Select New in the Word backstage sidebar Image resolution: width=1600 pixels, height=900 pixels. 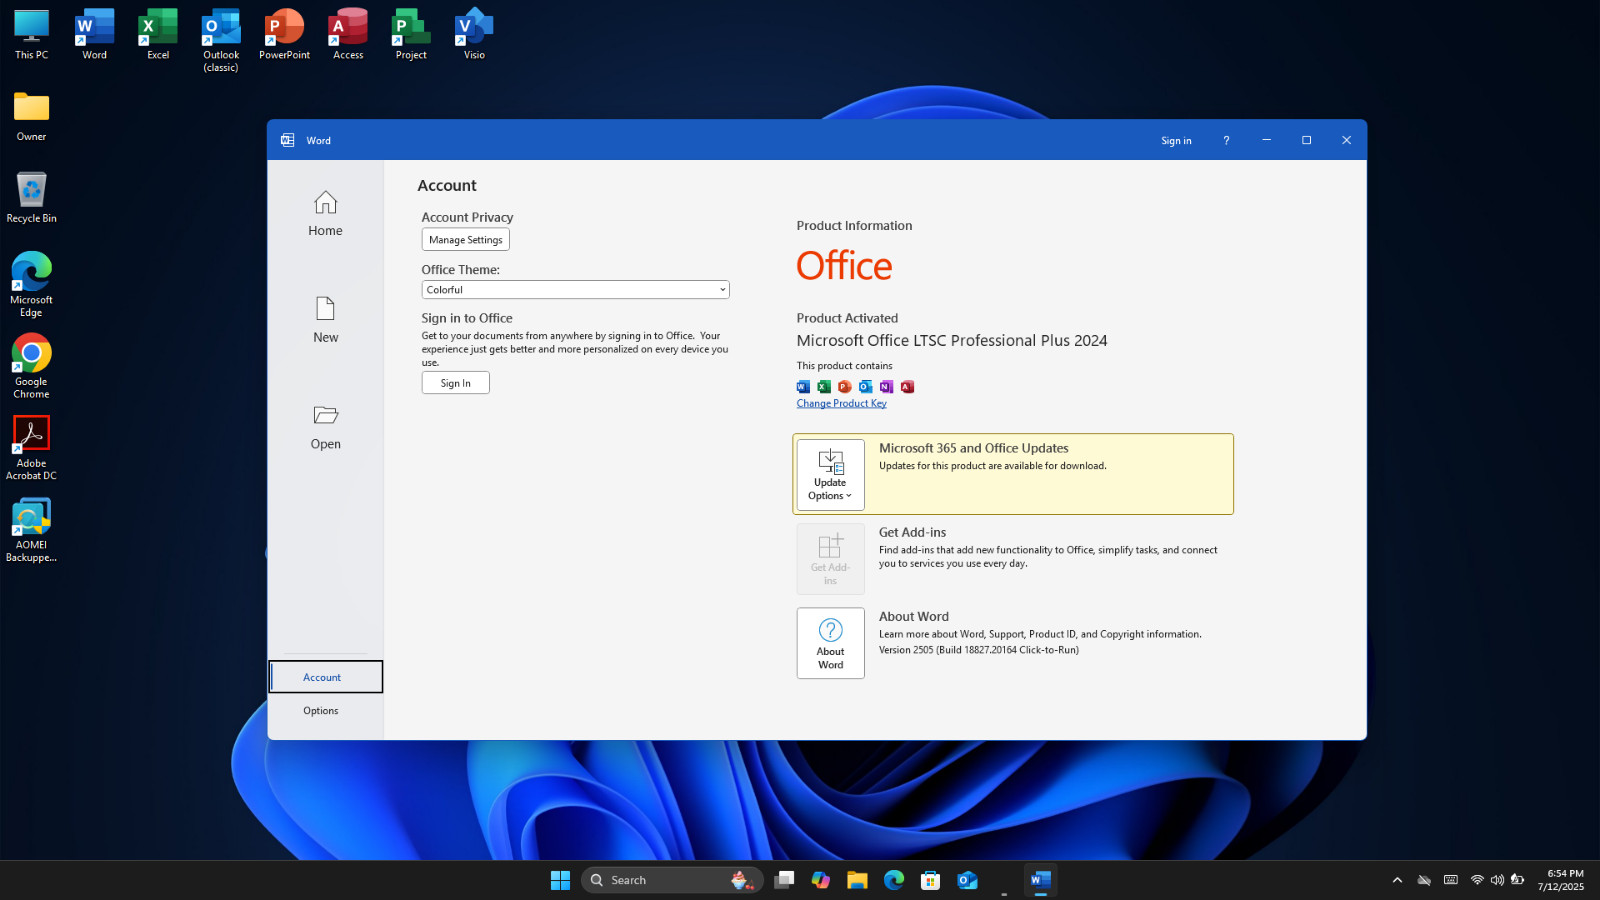pyautogui.click(x=325, y=321)
